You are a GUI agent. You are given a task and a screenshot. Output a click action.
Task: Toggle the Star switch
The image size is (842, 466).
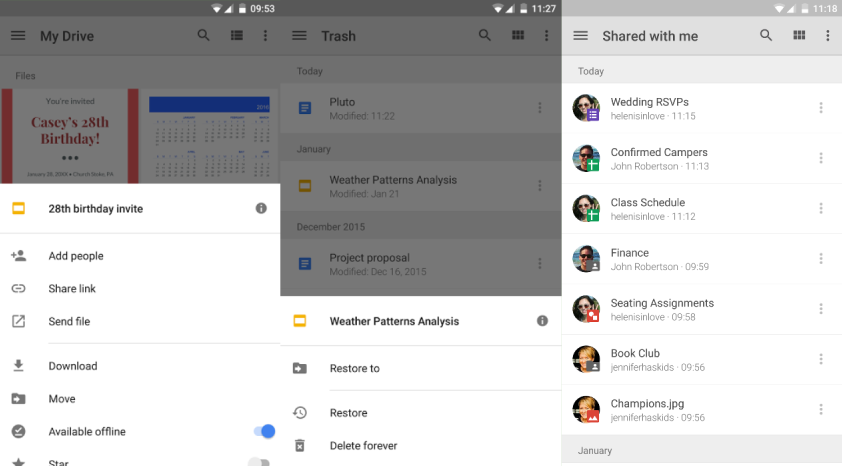coord(259,462)
